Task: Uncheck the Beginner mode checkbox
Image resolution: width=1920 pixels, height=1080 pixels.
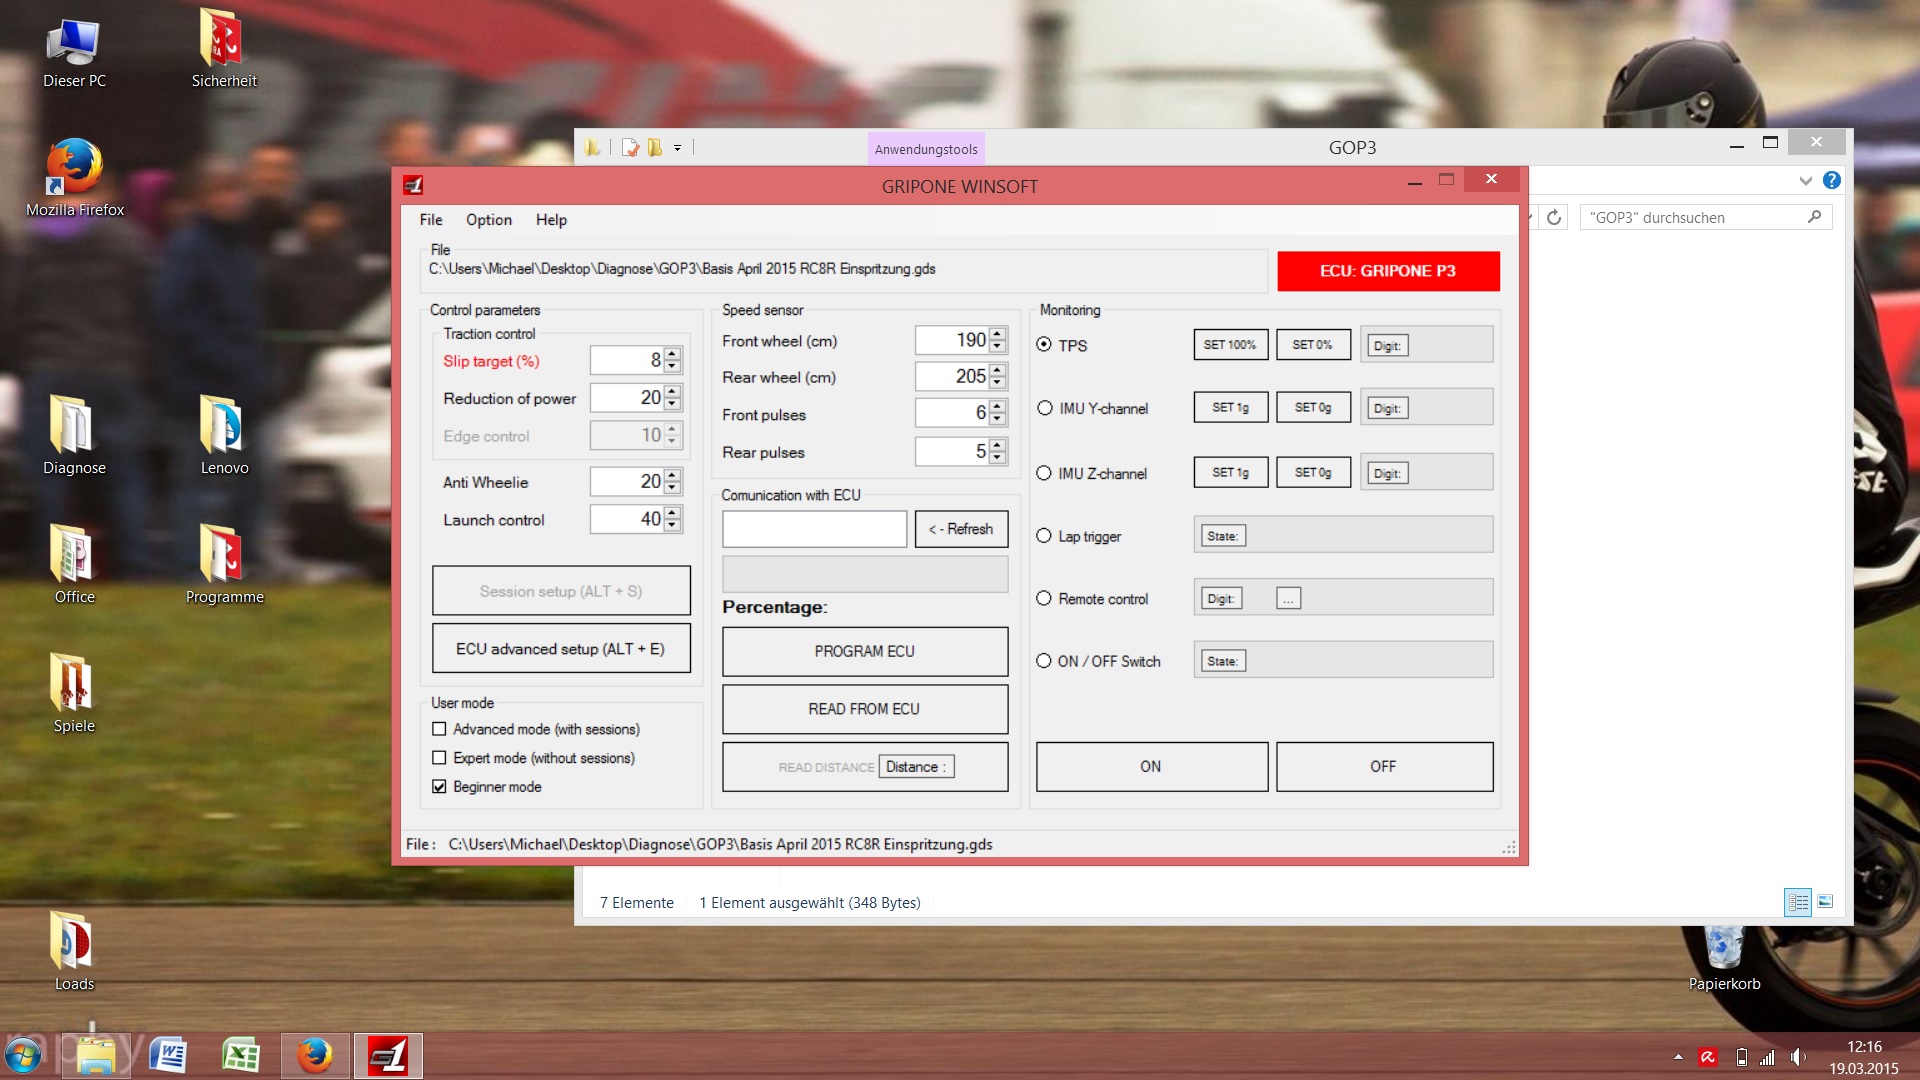Action: [x=439, y=787]
